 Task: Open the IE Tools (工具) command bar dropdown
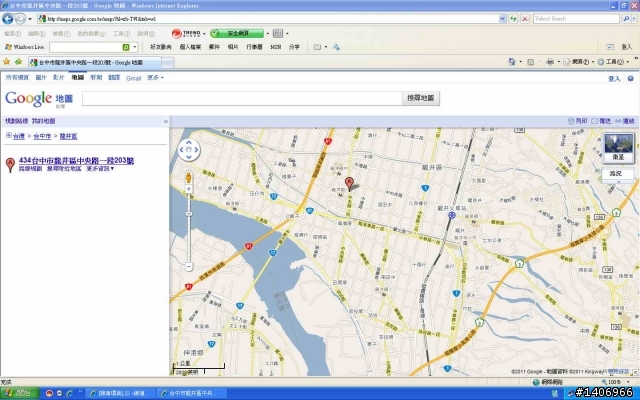click(x=613, y=62)
